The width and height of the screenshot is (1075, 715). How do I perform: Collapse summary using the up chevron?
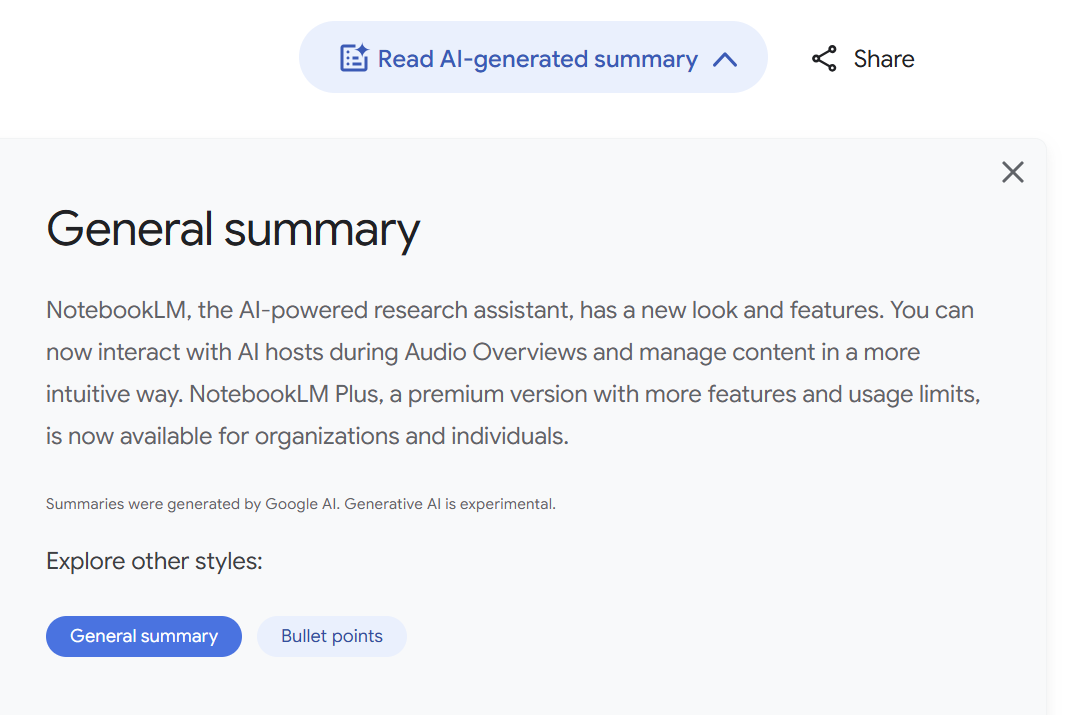click(x=725, y=60)
